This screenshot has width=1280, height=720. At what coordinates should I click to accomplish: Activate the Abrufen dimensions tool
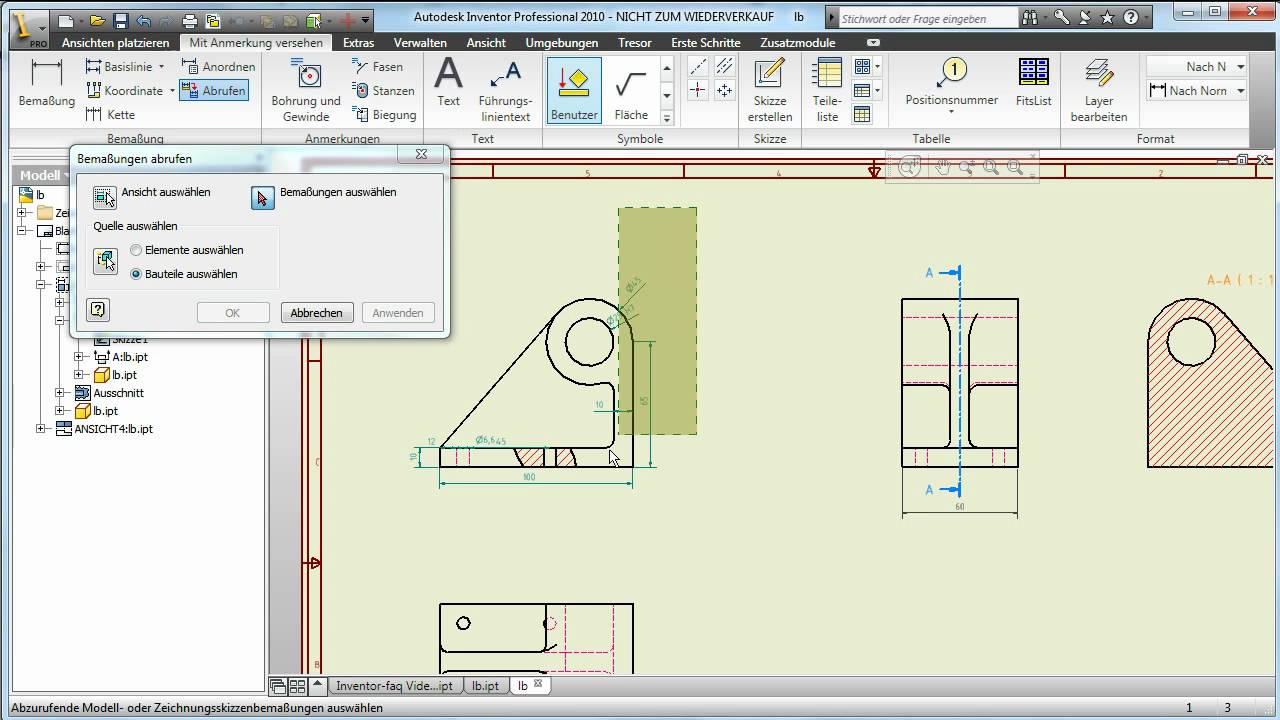(213, 91)
